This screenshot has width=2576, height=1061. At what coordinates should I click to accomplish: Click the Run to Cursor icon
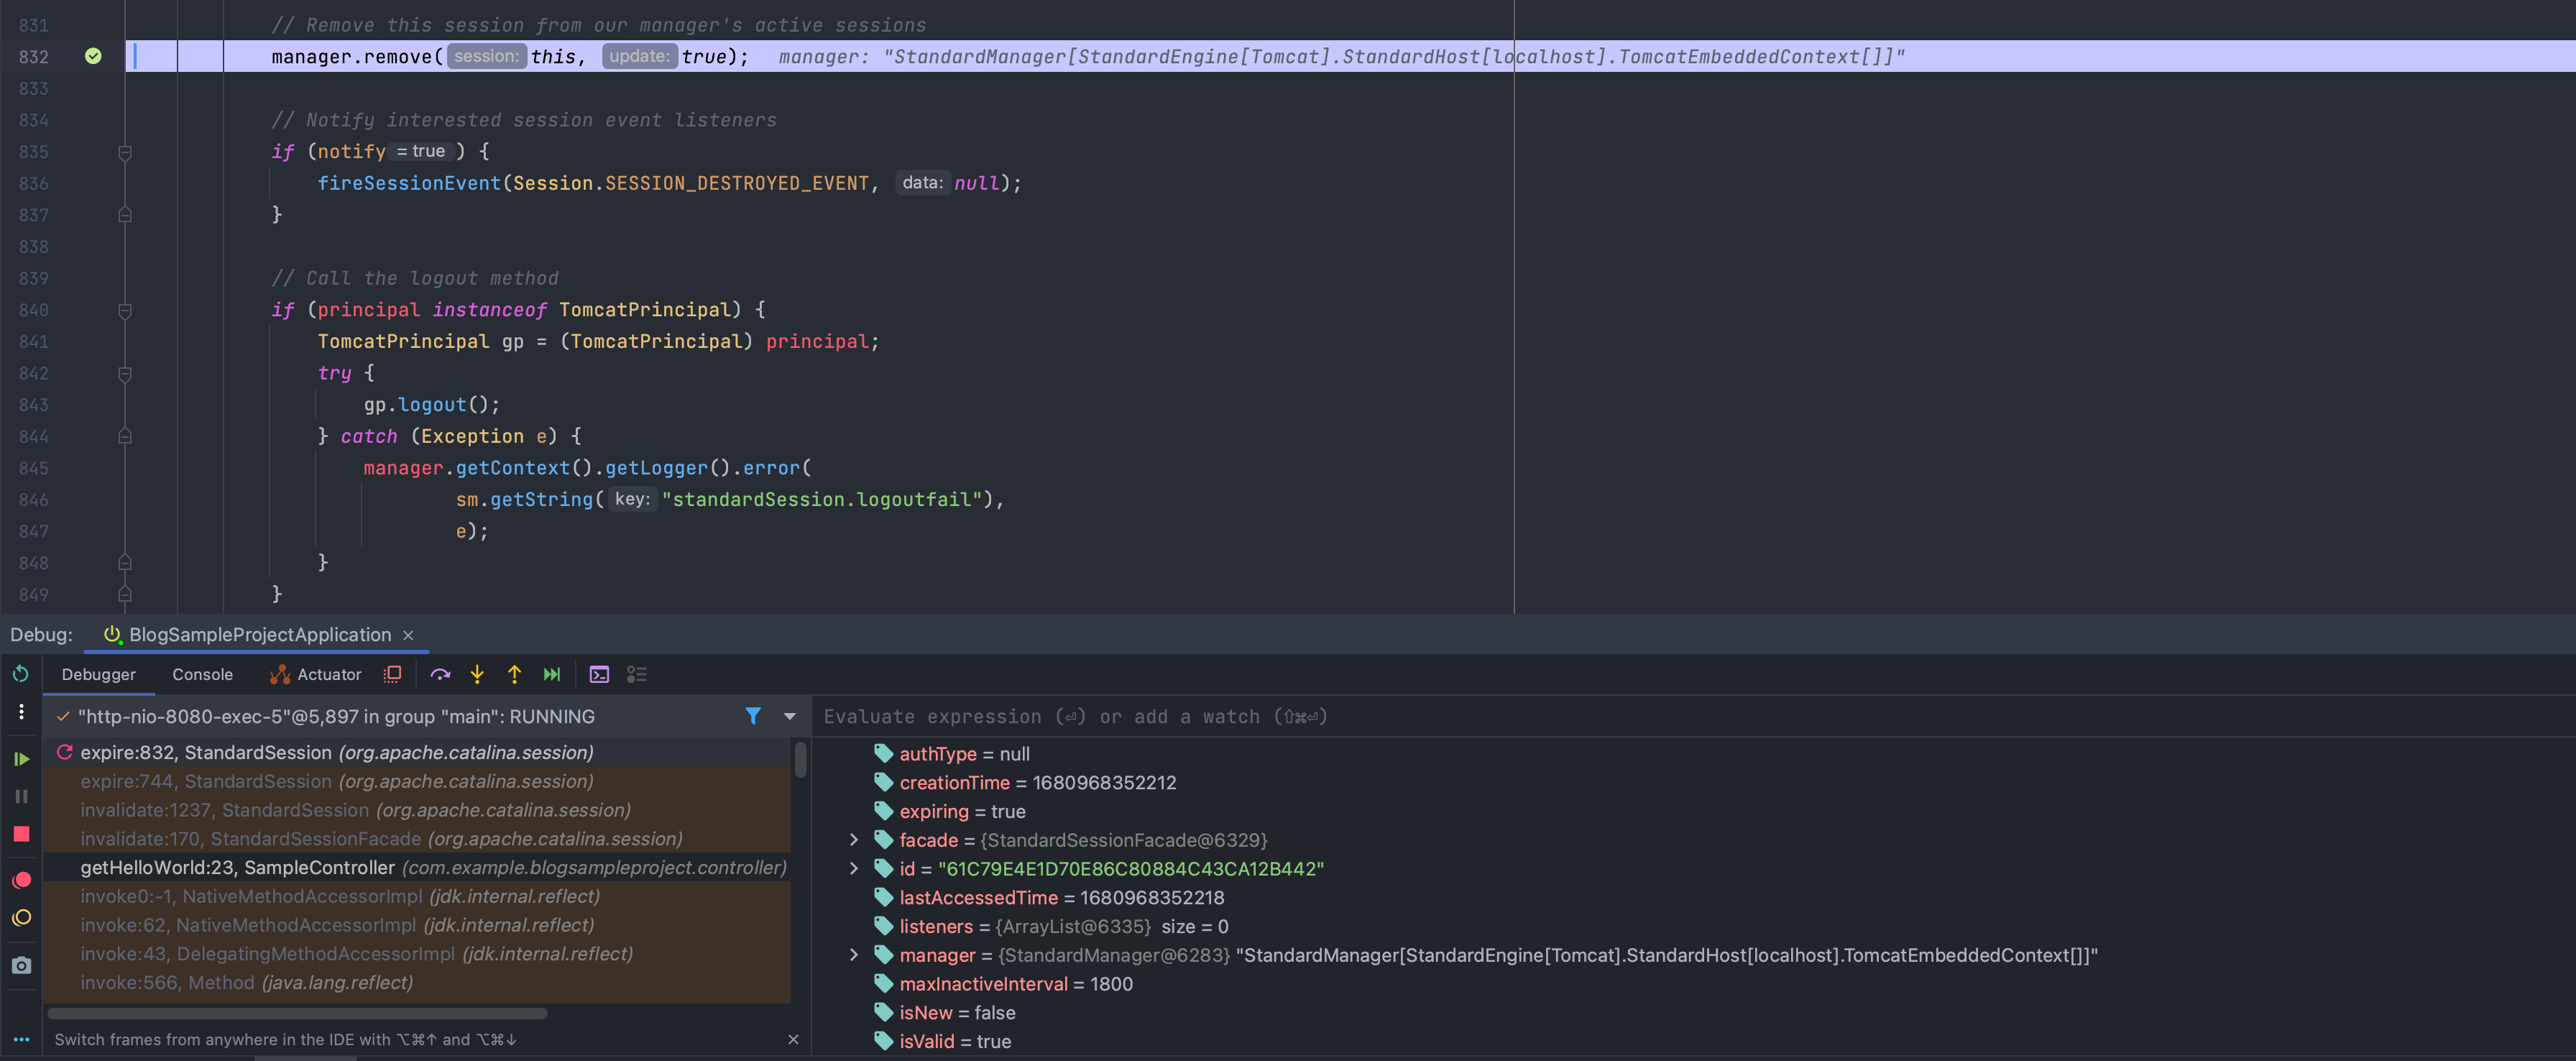click(552, 675)
